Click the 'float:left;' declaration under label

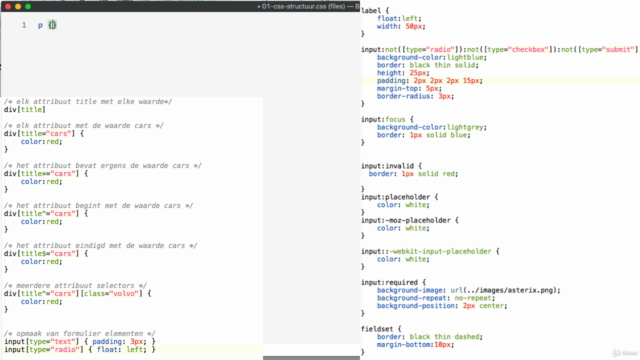(399, 18)
